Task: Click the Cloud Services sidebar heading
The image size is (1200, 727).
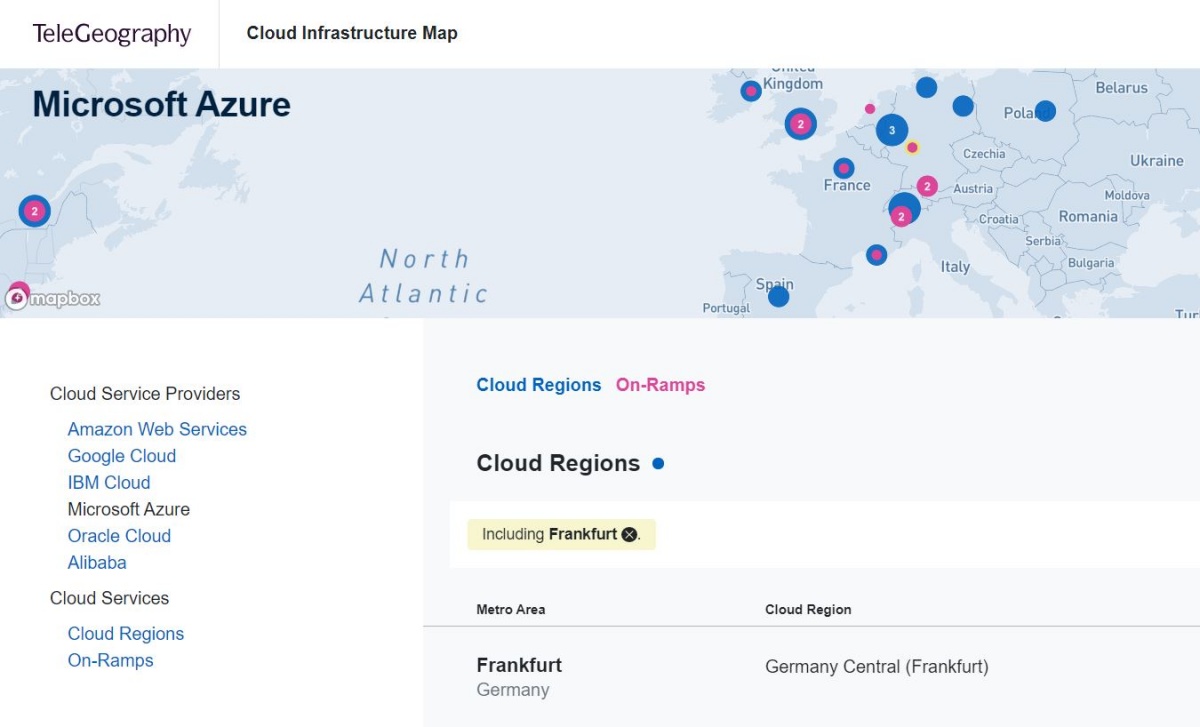Action: click(110, 598)
